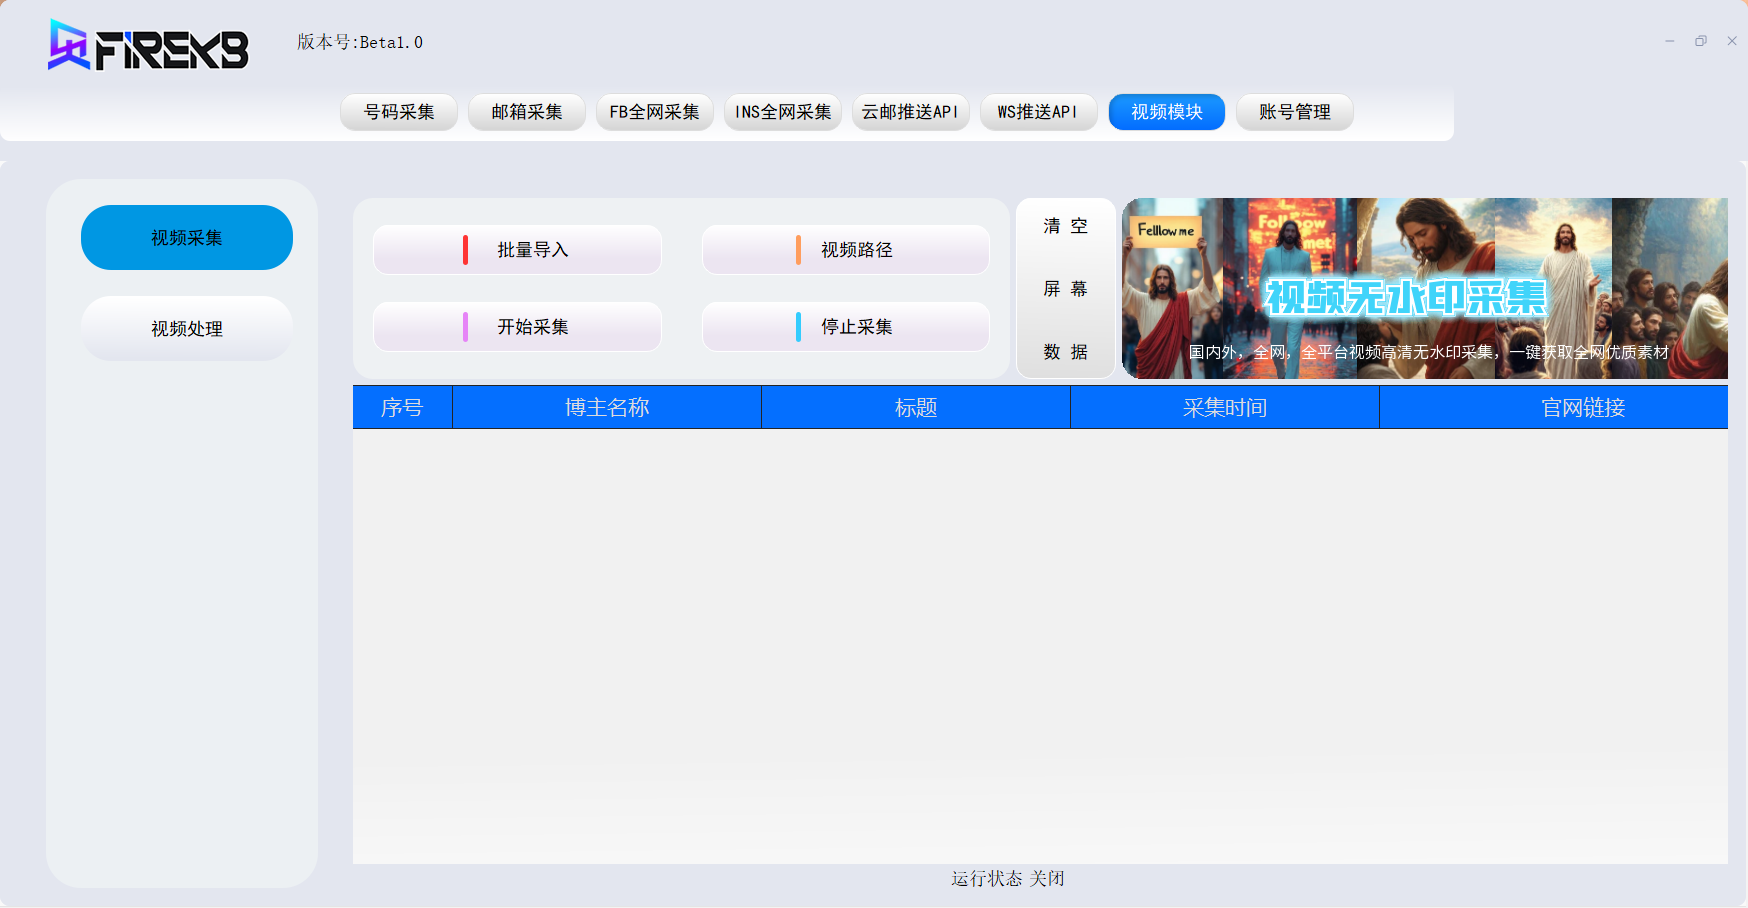
Task: Select the INS全网采集 tab
Action: 783,112
